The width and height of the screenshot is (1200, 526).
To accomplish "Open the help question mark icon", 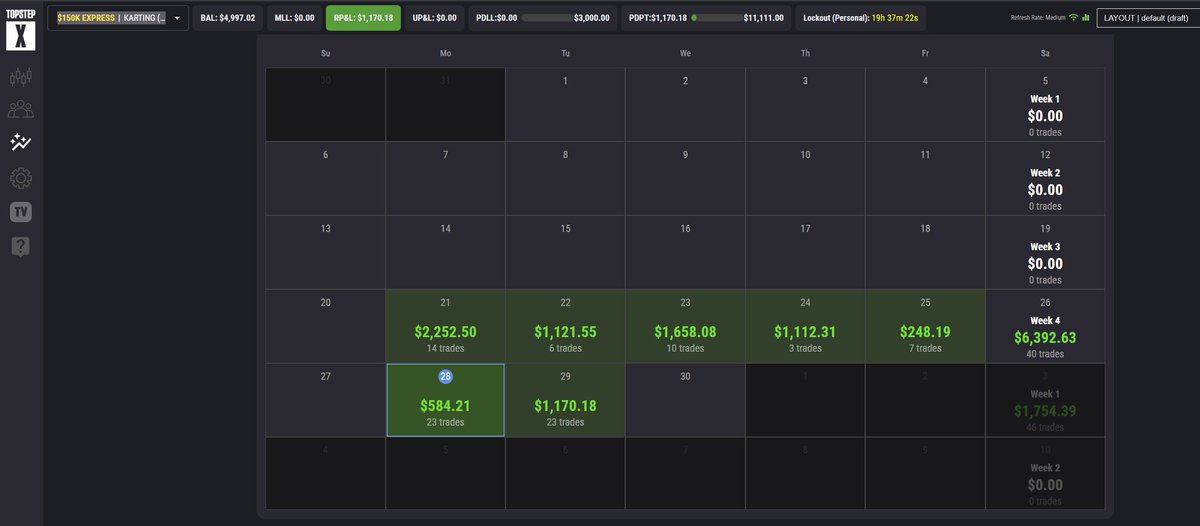I will [21, 246].
